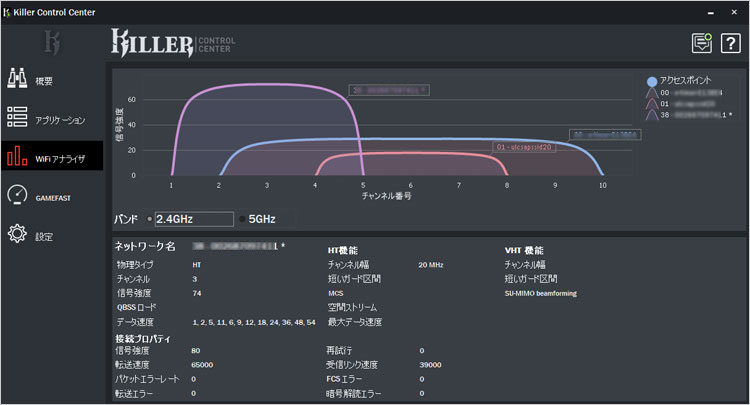Click the red bar-chart WiFi analyzer icon
Screen dimensions: 750x405
click(x=17, y=156)
